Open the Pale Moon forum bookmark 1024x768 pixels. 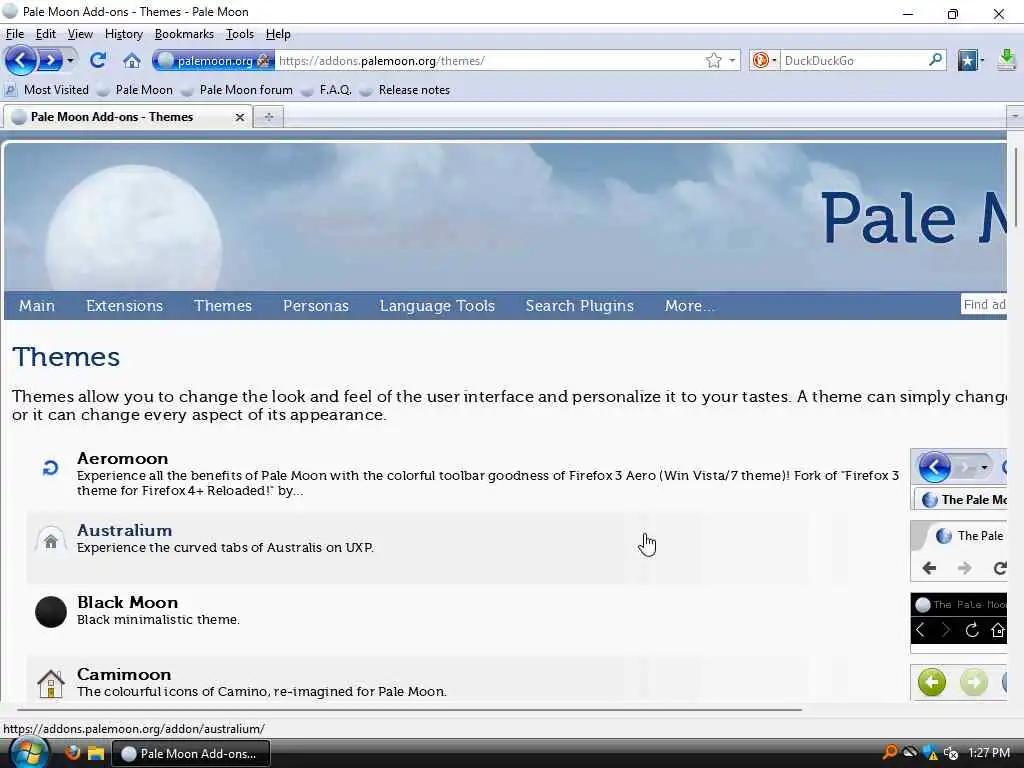237,90
